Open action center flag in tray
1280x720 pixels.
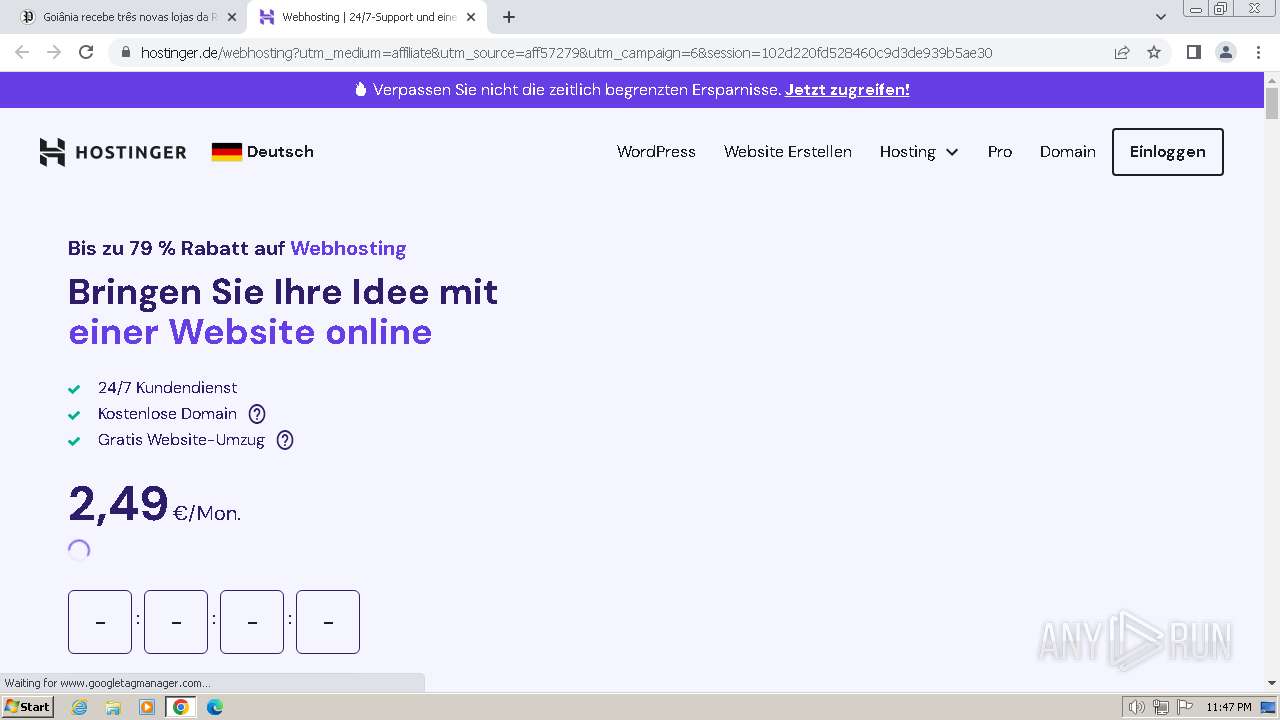tap(1185, 707)
